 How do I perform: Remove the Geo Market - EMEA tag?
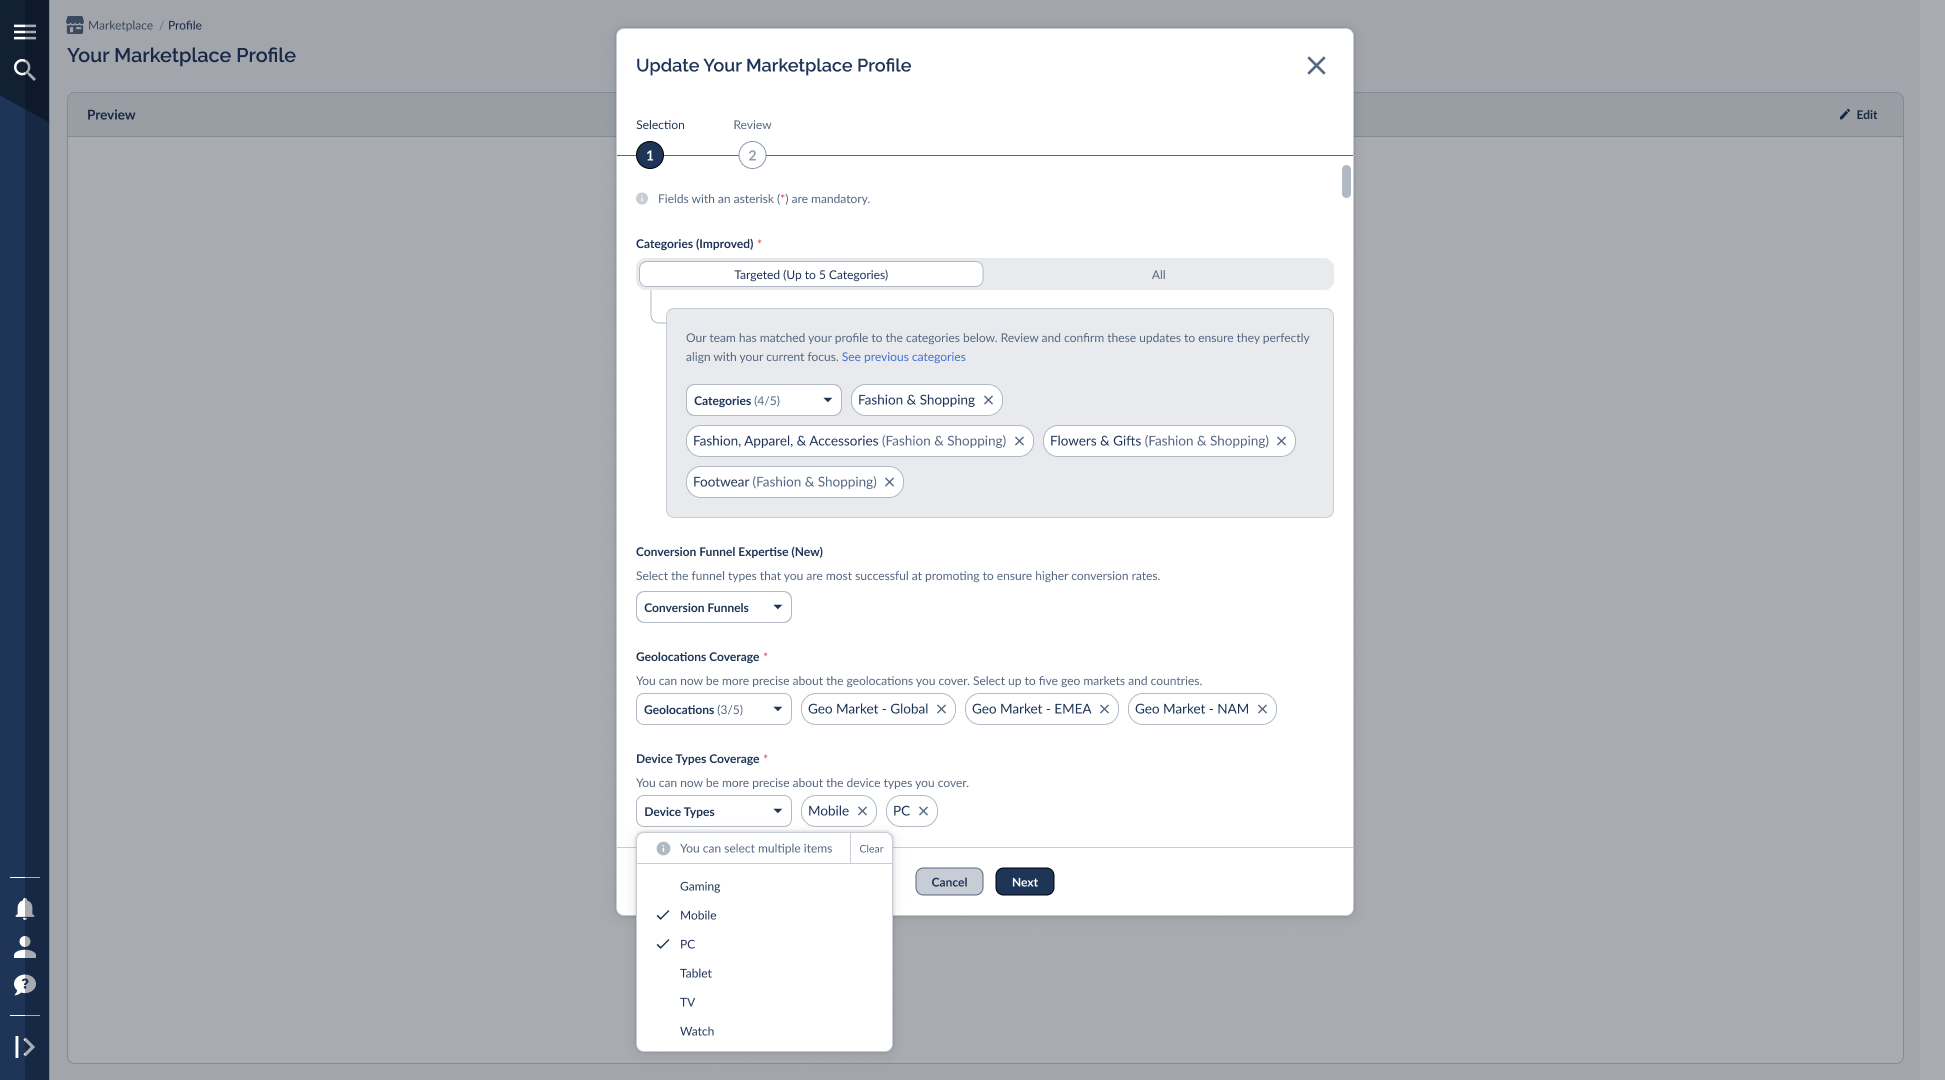pyautogui.click(x=1104, y=709)
